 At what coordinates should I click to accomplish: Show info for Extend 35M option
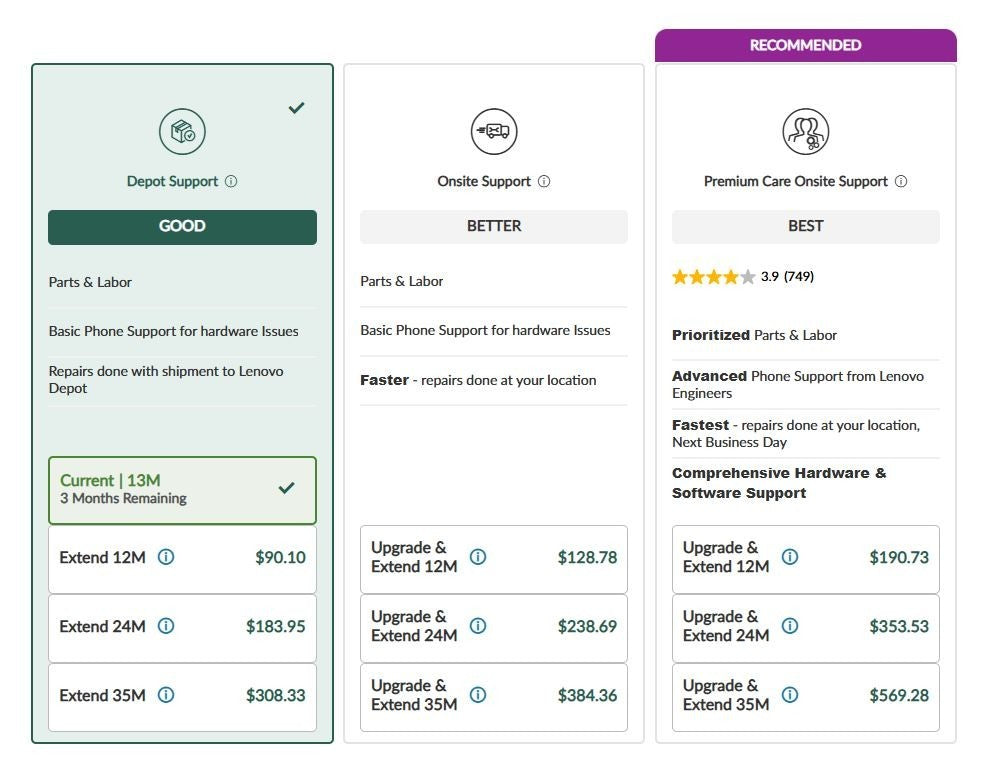[166, 694]
